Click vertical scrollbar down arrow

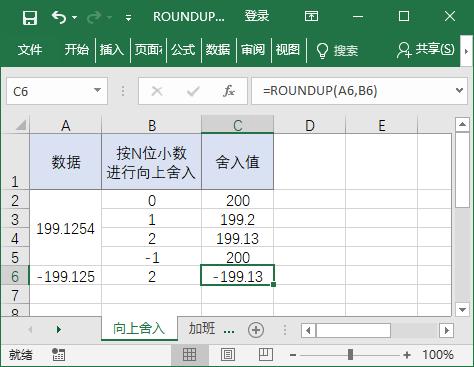pyautogui.click(x=462, y=309)
